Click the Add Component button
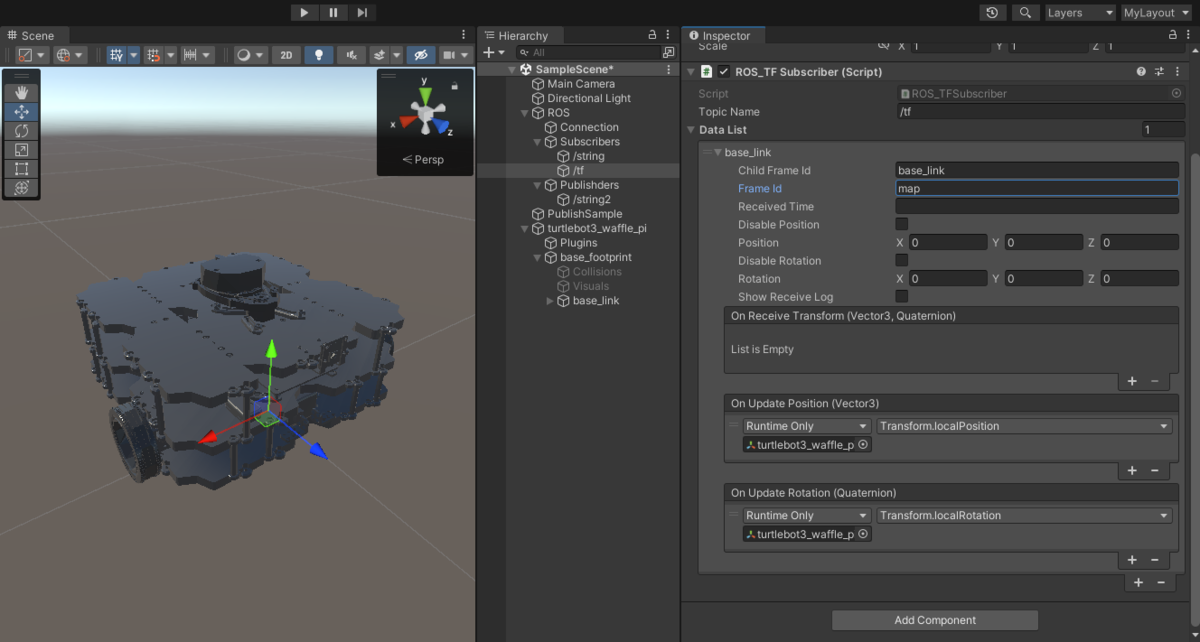This screenshot has height=642, width=1200. pyautogui.click(x=935, y=620)
